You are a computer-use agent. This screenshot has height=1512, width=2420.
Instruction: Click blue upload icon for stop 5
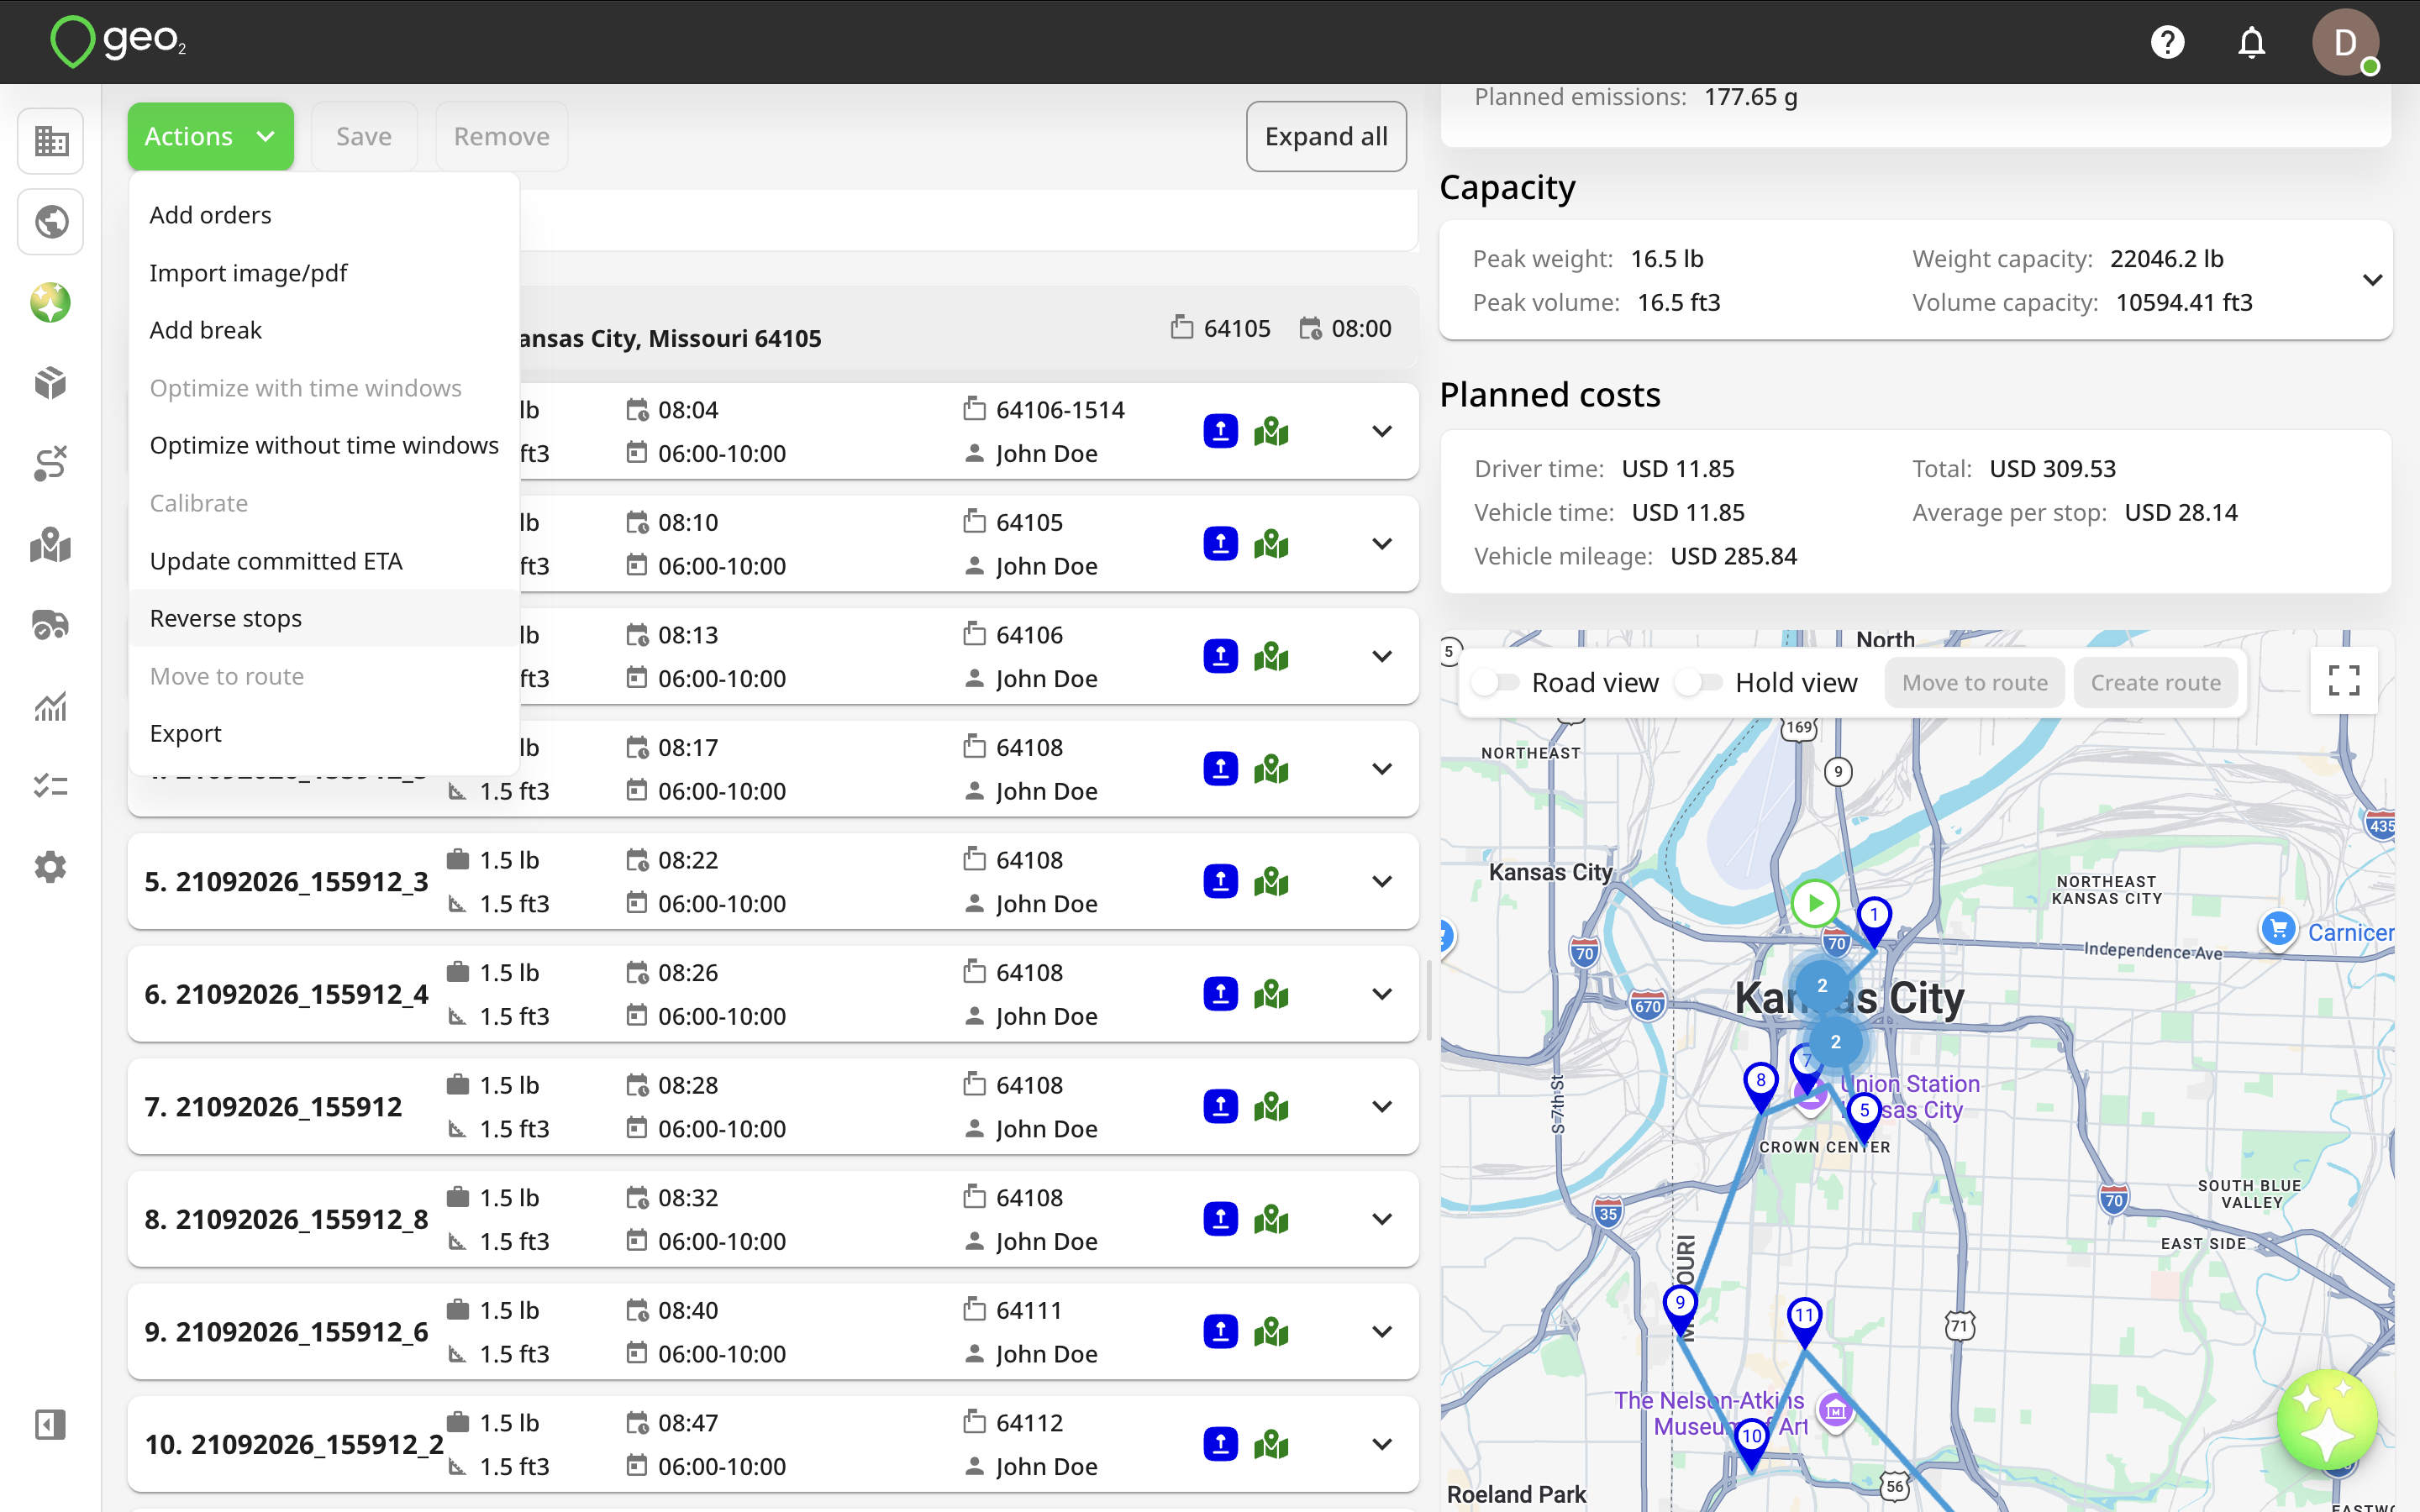pos(1220,881)
